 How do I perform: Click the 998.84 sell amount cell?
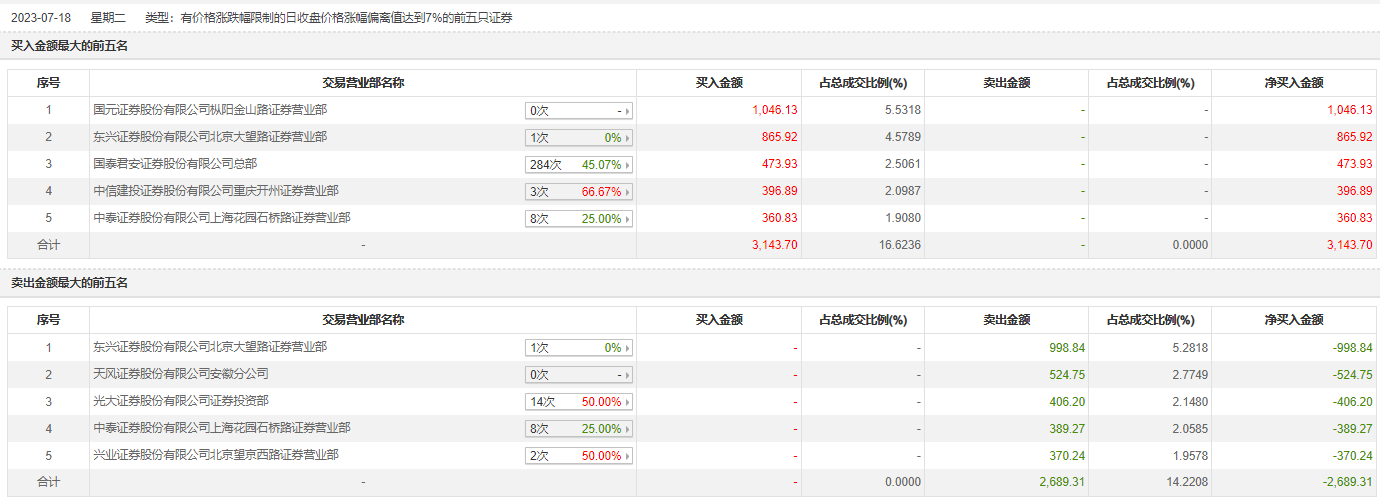[1068, 348]
